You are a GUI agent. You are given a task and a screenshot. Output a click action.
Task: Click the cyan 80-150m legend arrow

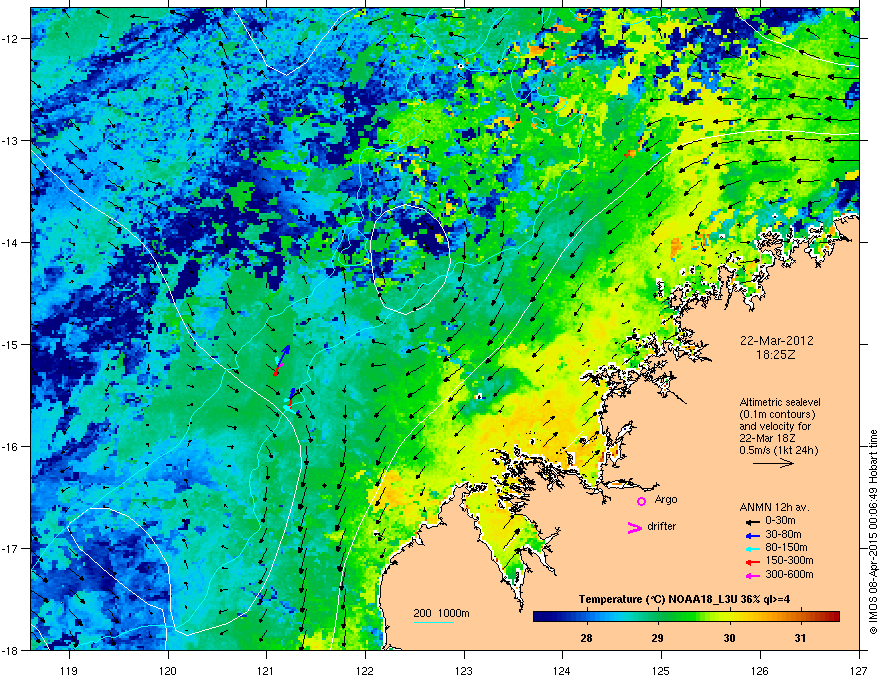coord(753,548)
